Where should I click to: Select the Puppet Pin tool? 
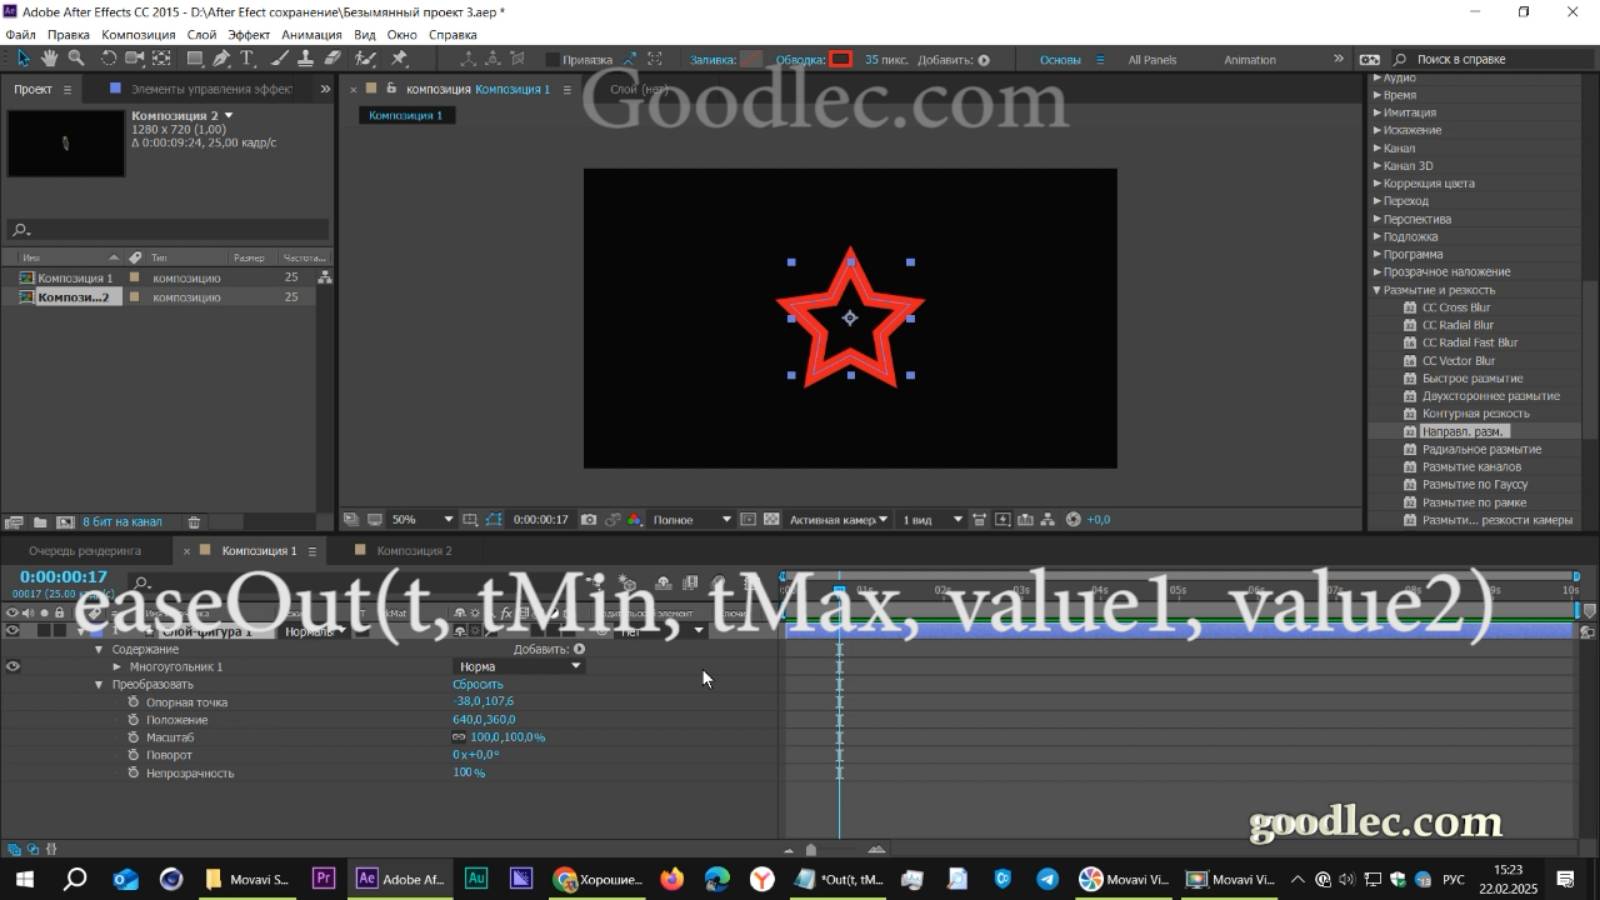[x=399, y=59]
